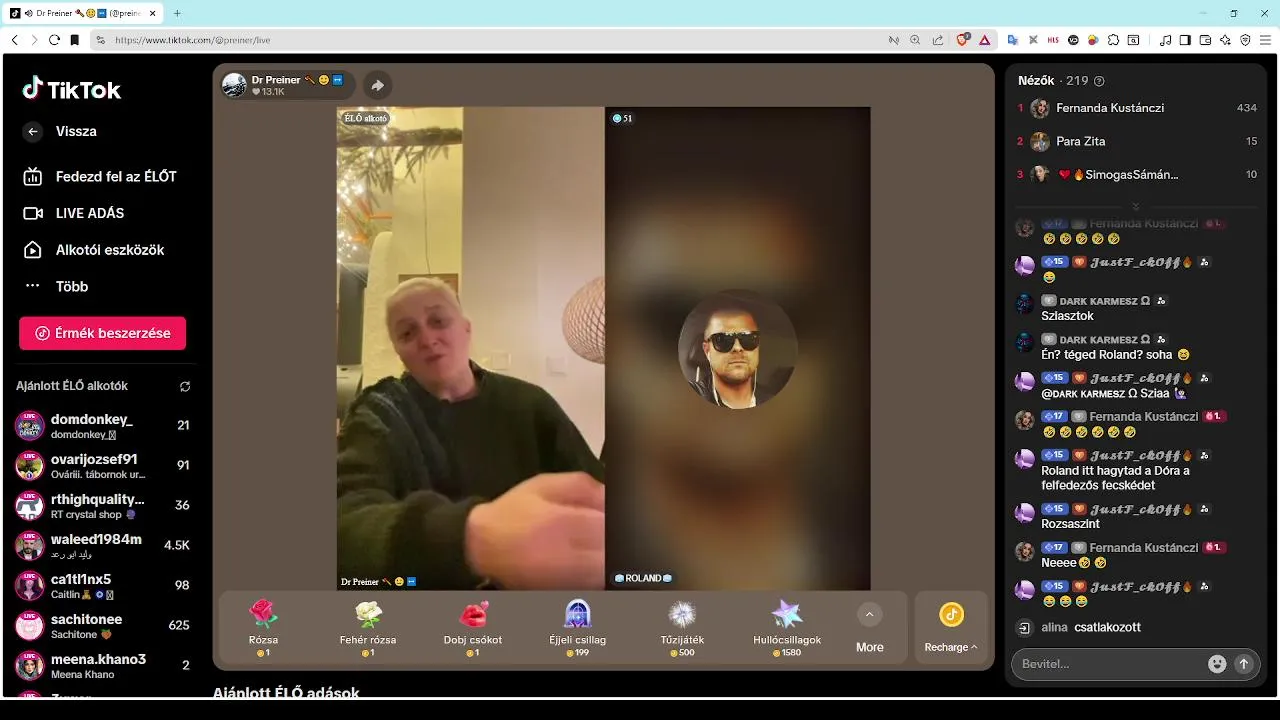Select viewer Para Zita in the ranking
The width and height of the screenshot is (1280, 720).
tap(1137, 141)
